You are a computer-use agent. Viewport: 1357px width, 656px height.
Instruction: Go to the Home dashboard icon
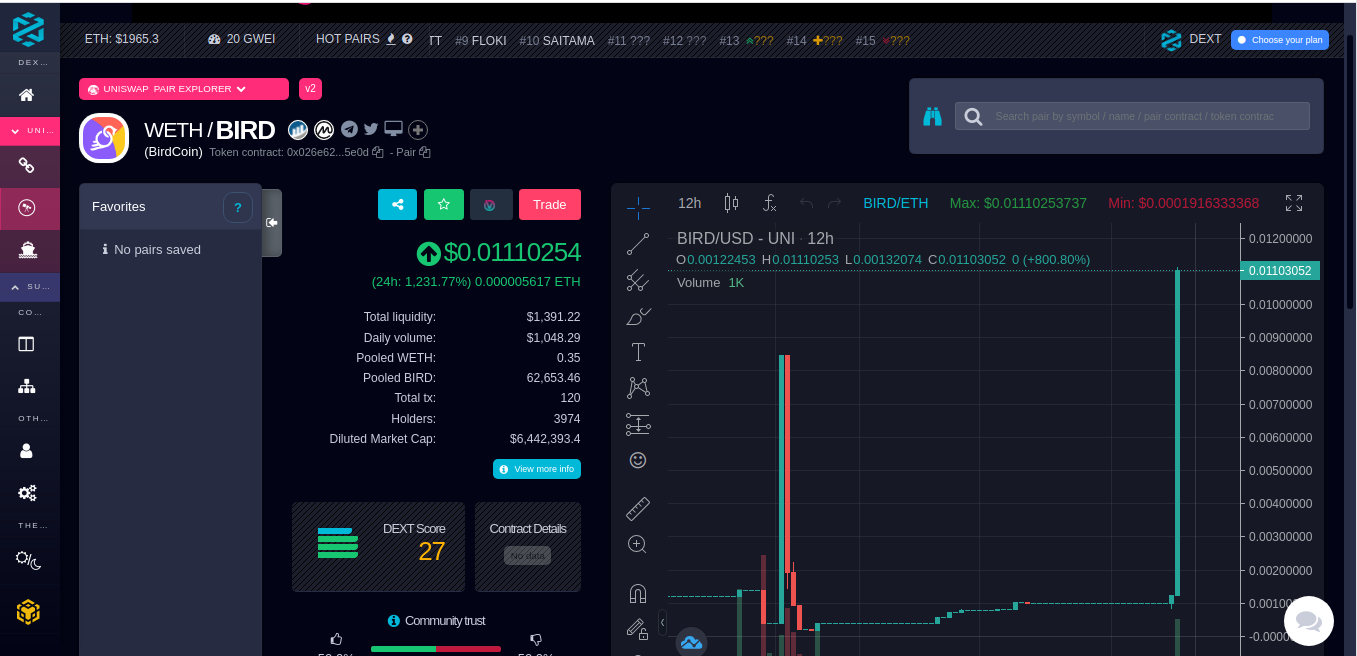tap(27, 95)
